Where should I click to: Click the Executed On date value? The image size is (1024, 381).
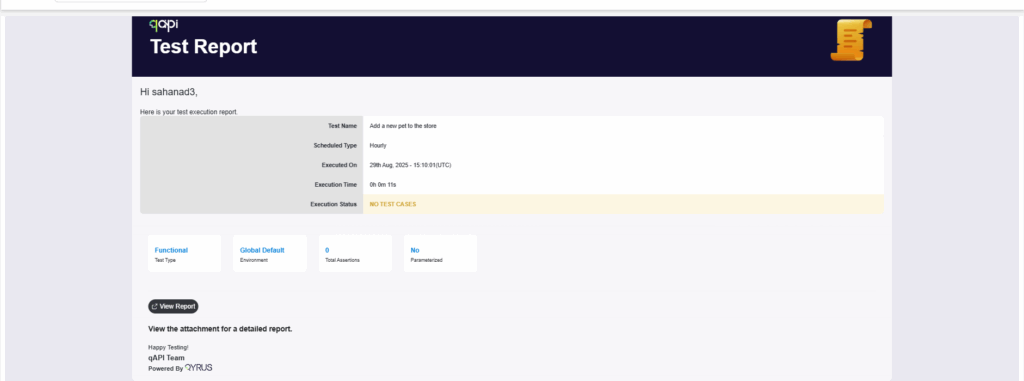[410, 165]
